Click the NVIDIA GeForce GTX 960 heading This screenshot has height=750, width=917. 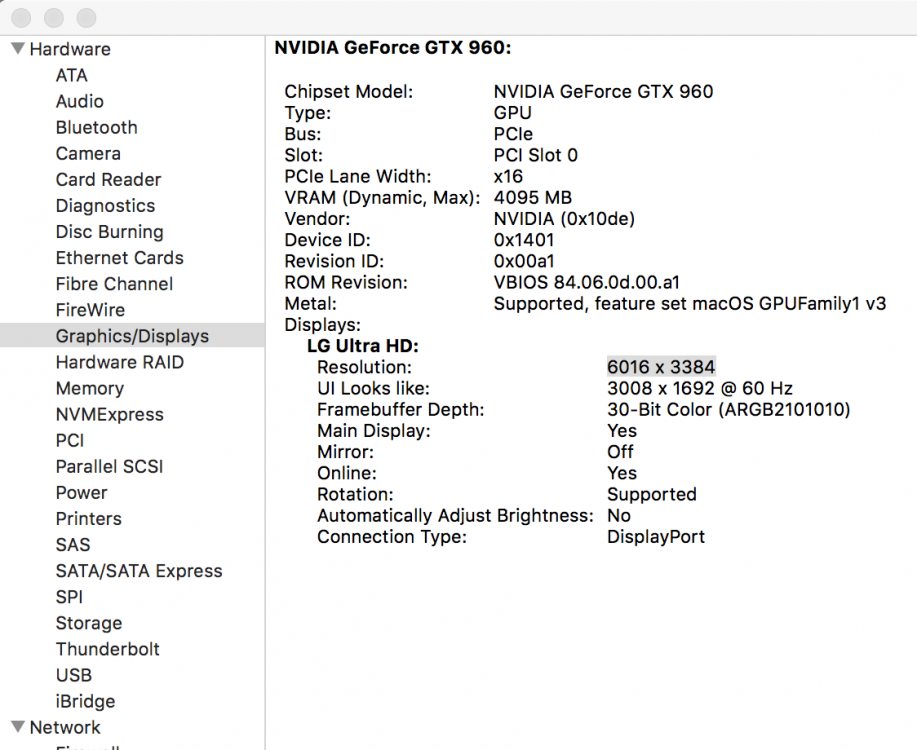click(x=393, y=47)
